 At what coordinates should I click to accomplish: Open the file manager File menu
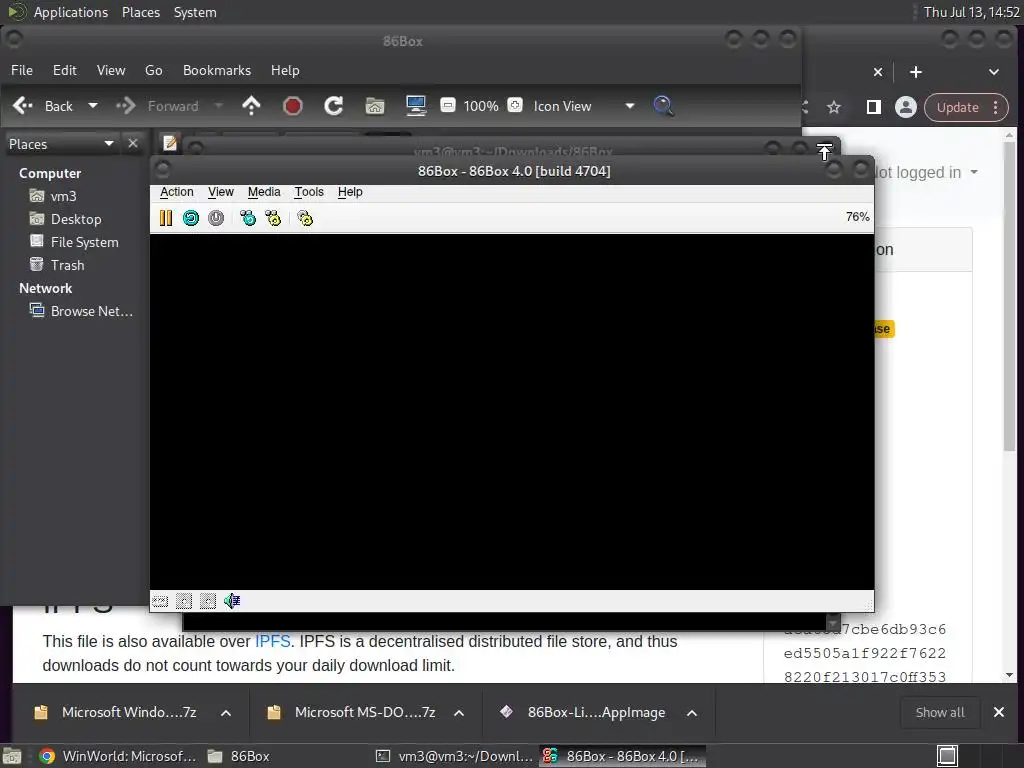pyautogui.click(x=22, y=70)
